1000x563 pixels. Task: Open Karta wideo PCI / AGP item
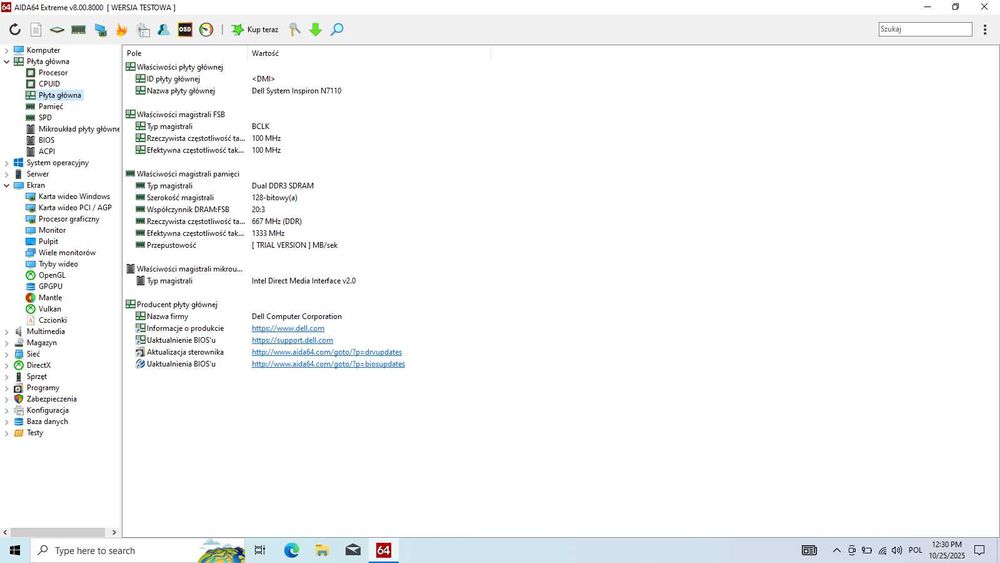click(75, 208)
